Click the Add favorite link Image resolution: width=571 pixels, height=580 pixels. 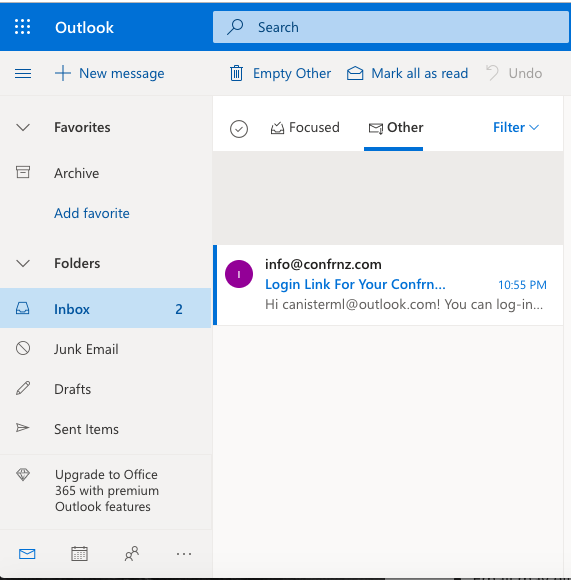click(92, 213)
